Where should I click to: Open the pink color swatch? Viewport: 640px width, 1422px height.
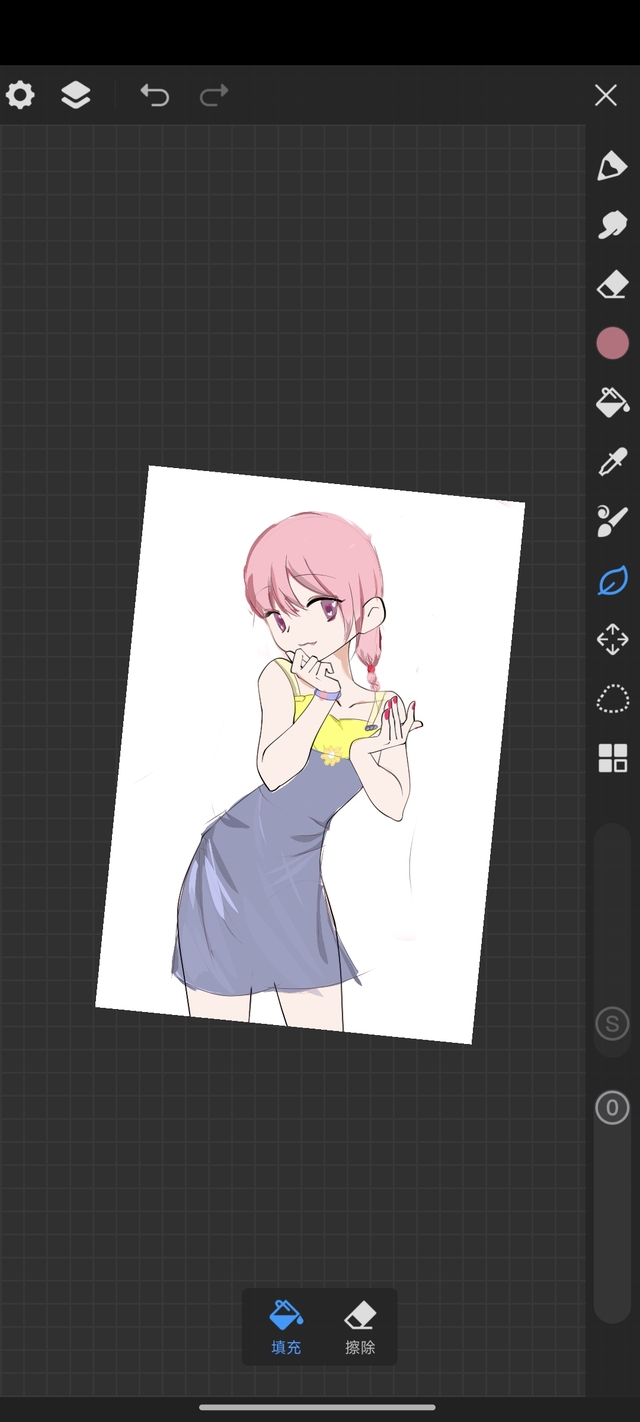612,344
